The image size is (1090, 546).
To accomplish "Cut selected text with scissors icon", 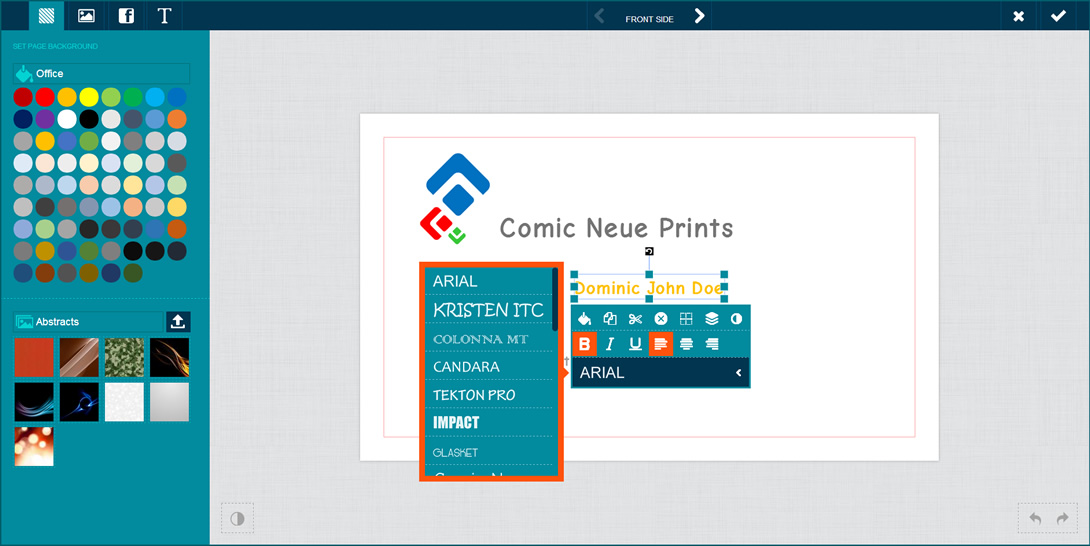I will pos(635,319).
